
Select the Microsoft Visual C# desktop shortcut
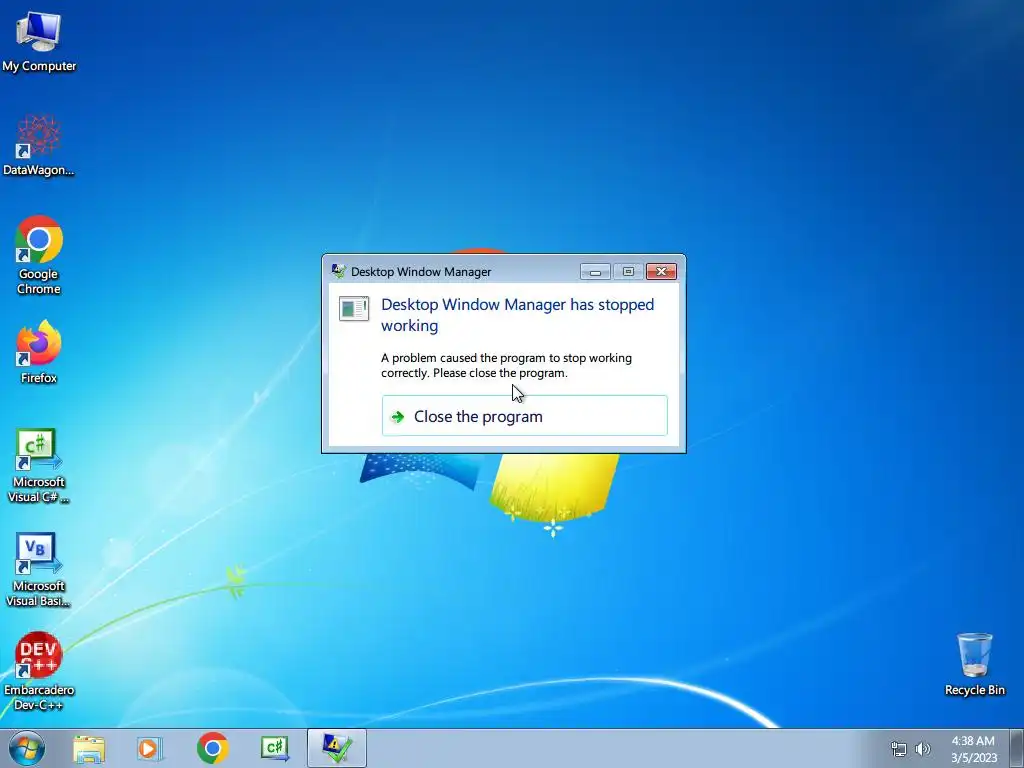[x=39, y=466]
